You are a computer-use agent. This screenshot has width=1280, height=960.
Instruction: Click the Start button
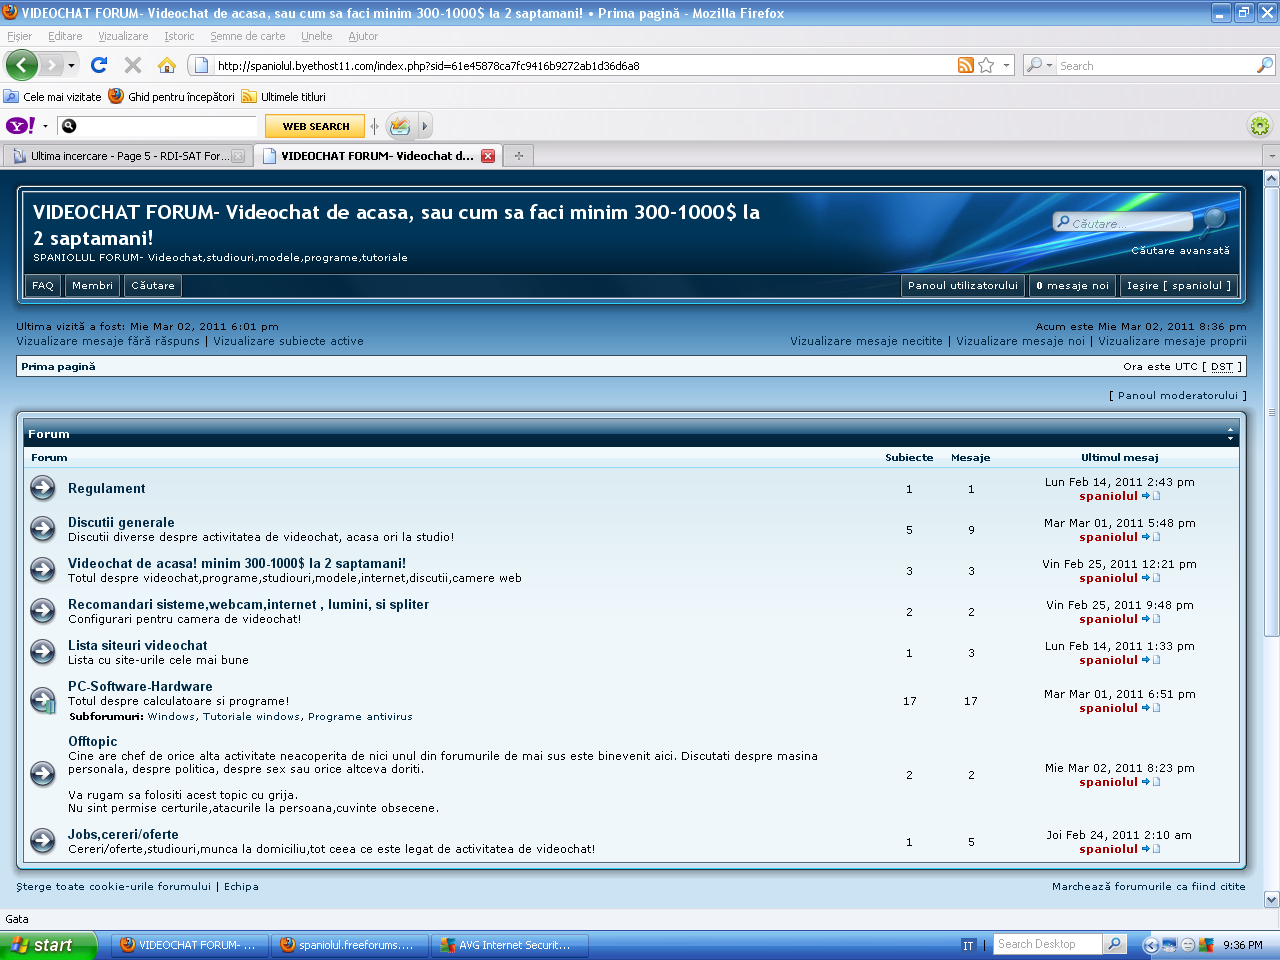(x=49, y=945)
